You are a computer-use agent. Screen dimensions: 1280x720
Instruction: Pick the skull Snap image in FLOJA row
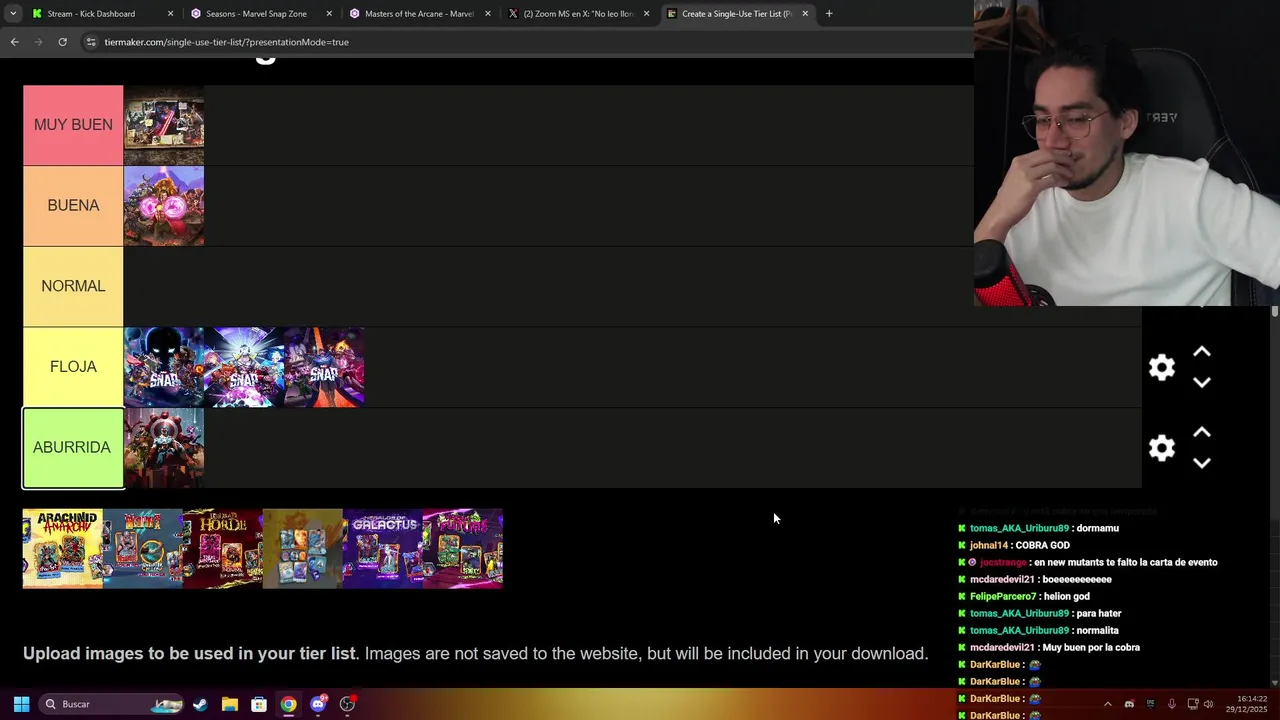point(164,367)
